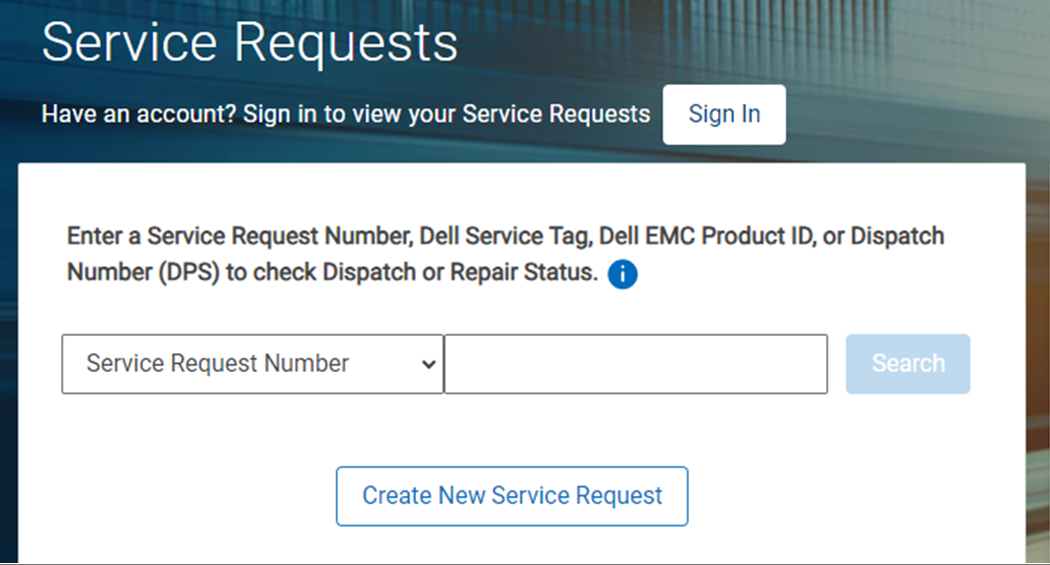1050x565 pixels.
Task: Click the Sign In button
Action: tap(724, 114)
